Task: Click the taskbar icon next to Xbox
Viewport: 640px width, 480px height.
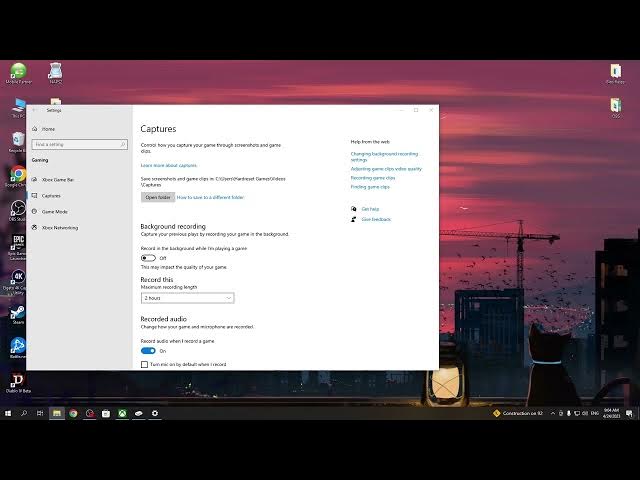Action: (138, 413)
